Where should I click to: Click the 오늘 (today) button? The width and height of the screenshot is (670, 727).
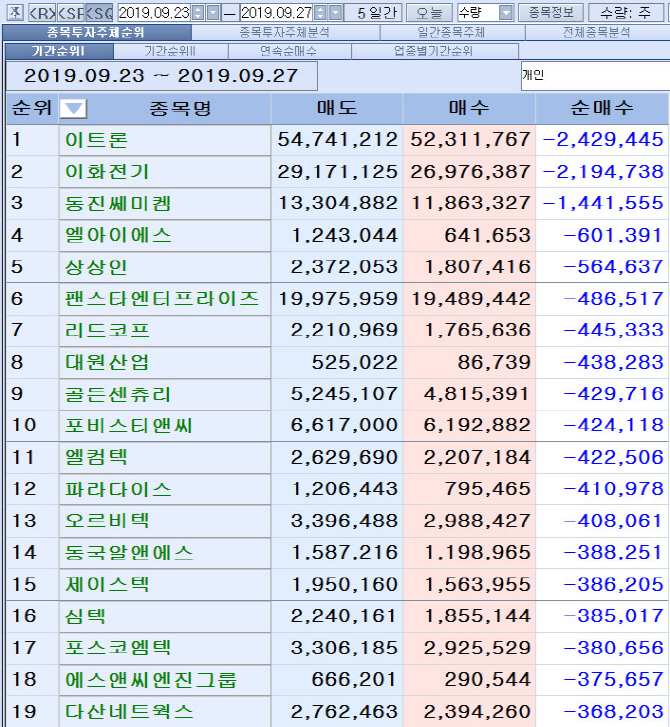click(429, 12)
